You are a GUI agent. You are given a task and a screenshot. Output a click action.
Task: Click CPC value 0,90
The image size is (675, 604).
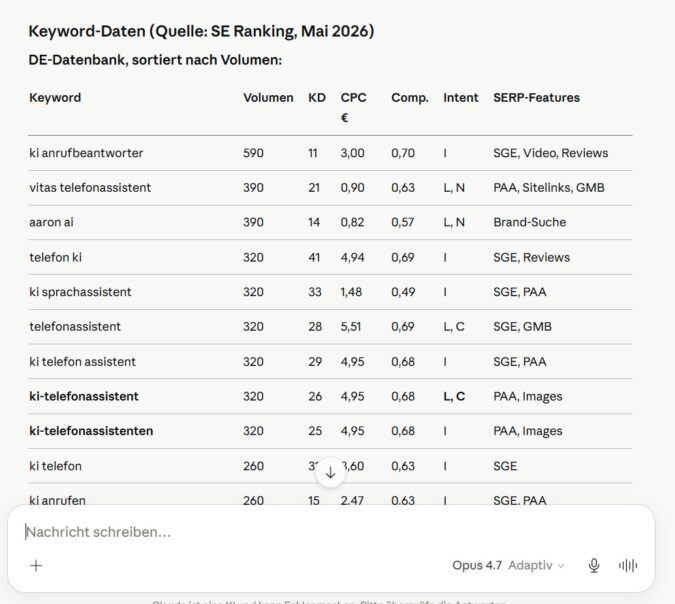pos(353,188)
